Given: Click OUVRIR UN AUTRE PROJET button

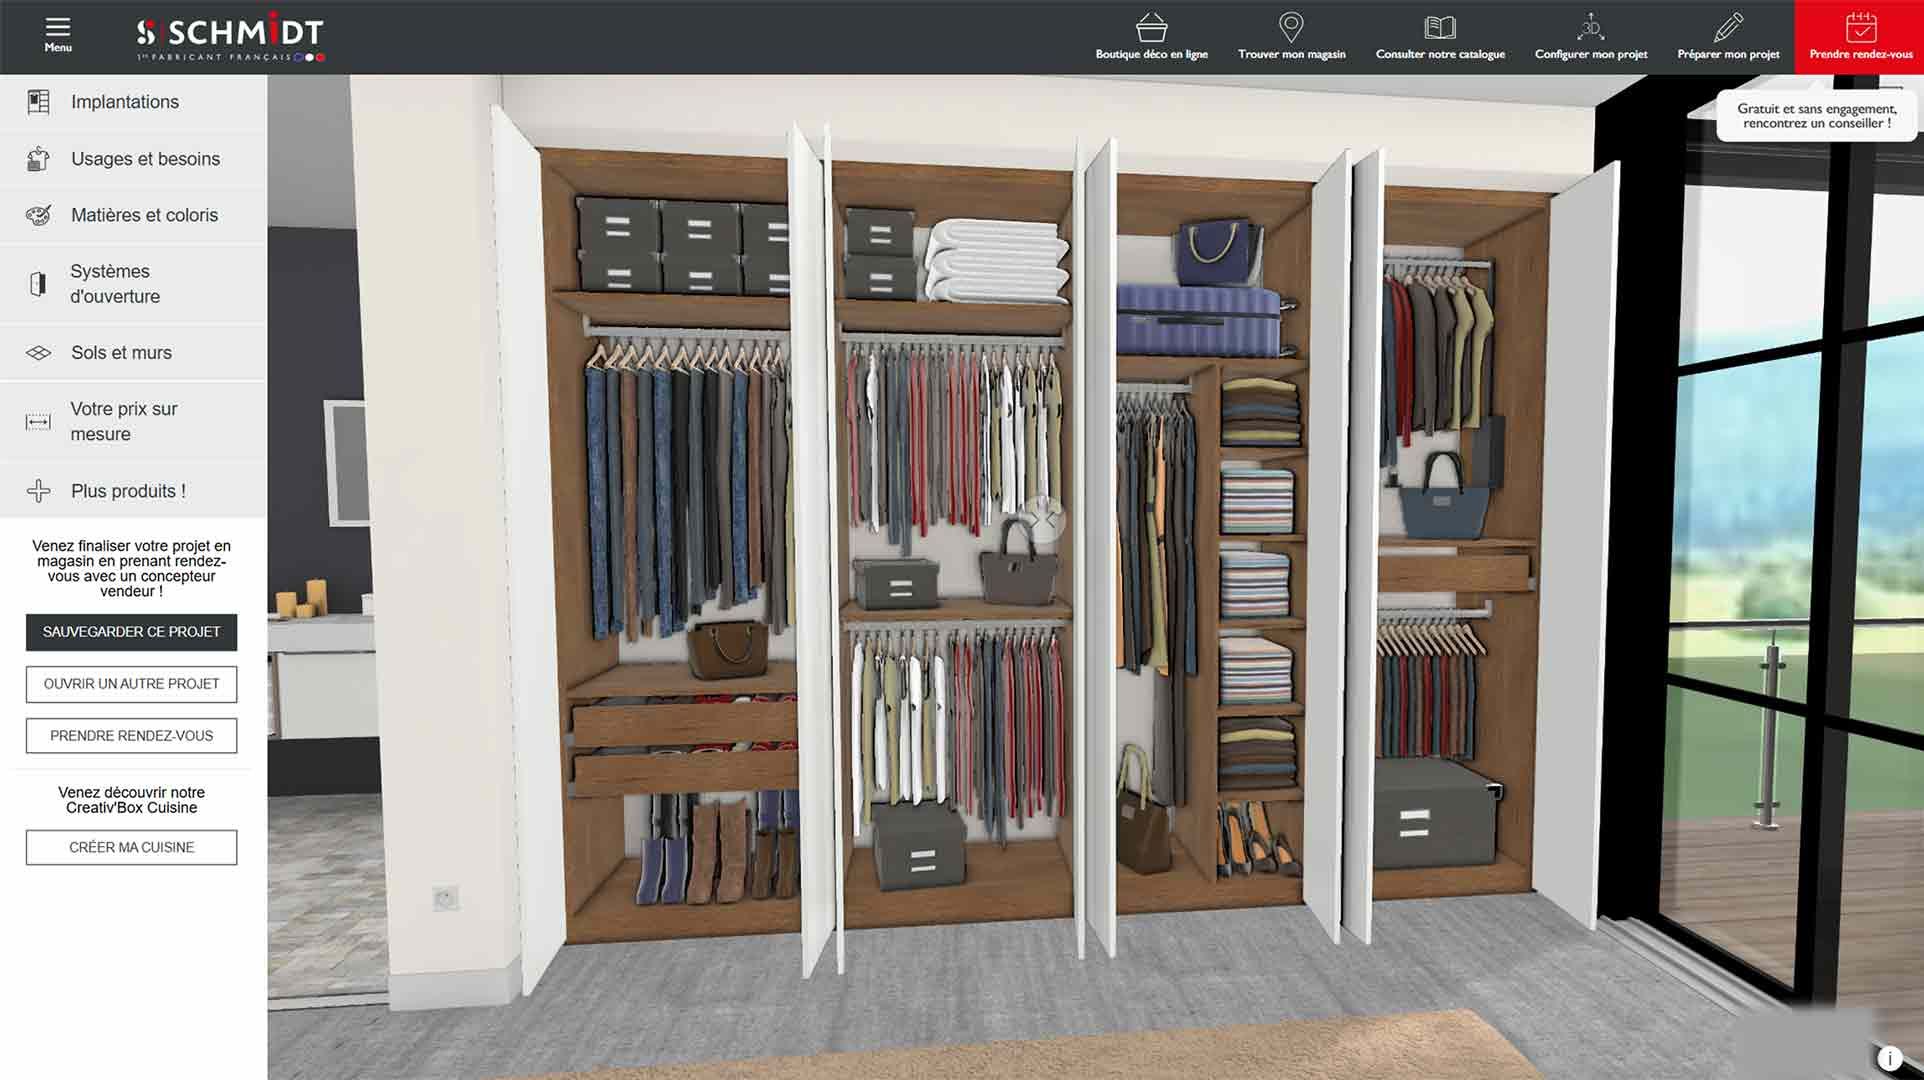Looking at the screenshot, I should (x=130, y=684).
